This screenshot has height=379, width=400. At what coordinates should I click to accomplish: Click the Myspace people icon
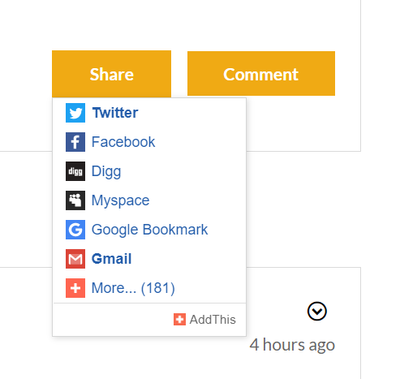pyautogui.click(x=75, y=200)
